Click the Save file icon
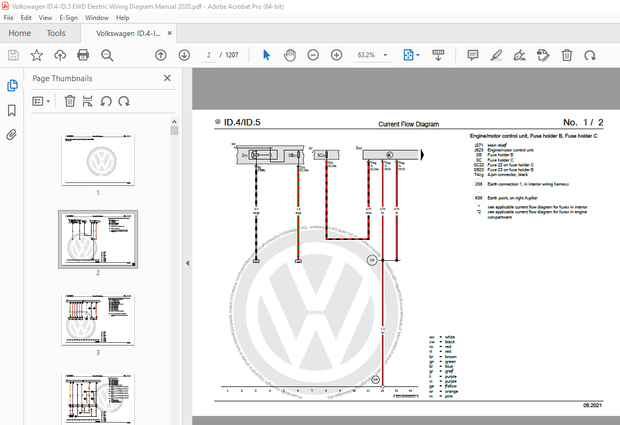This screenshot has height=425, width=620. (x=13, y=55)
